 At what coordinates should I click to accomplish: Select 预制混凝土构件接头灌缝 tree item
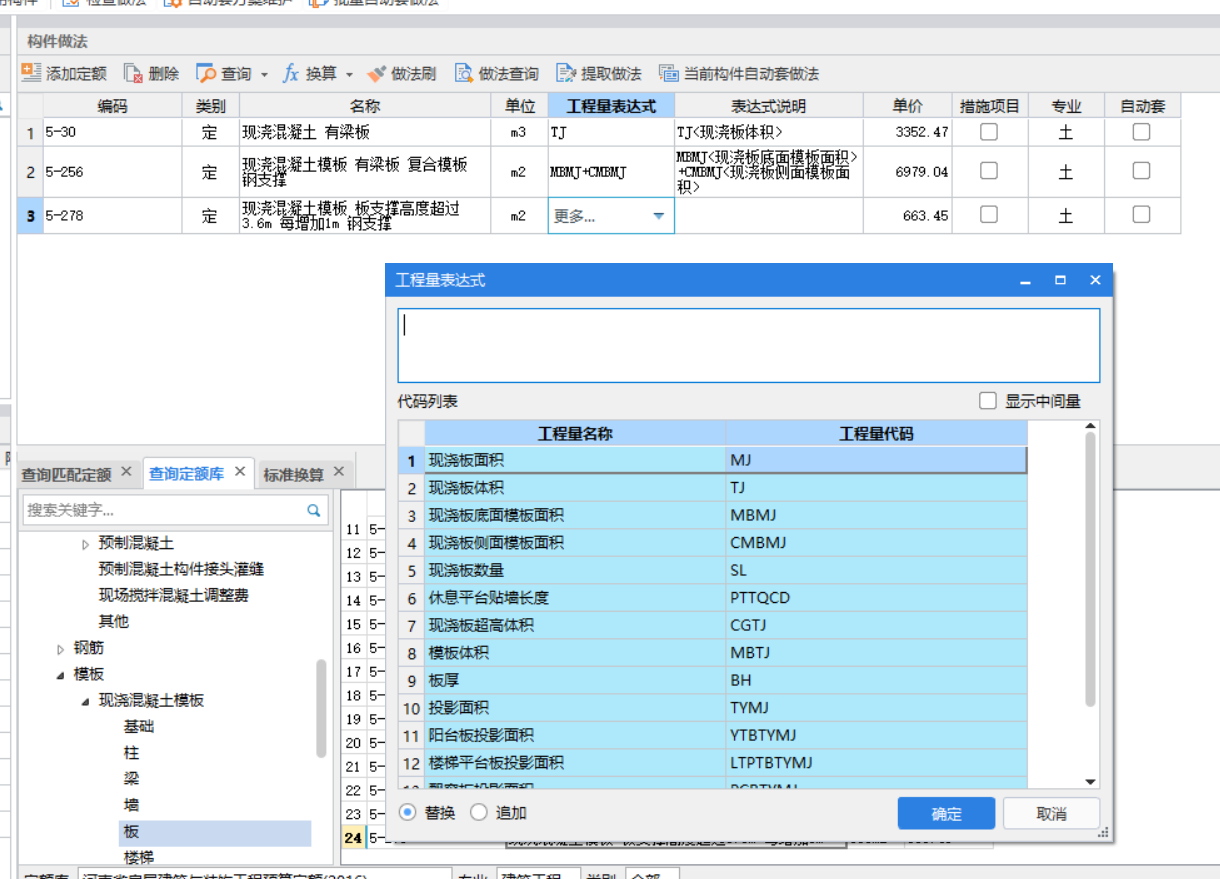tap(181, 569)
